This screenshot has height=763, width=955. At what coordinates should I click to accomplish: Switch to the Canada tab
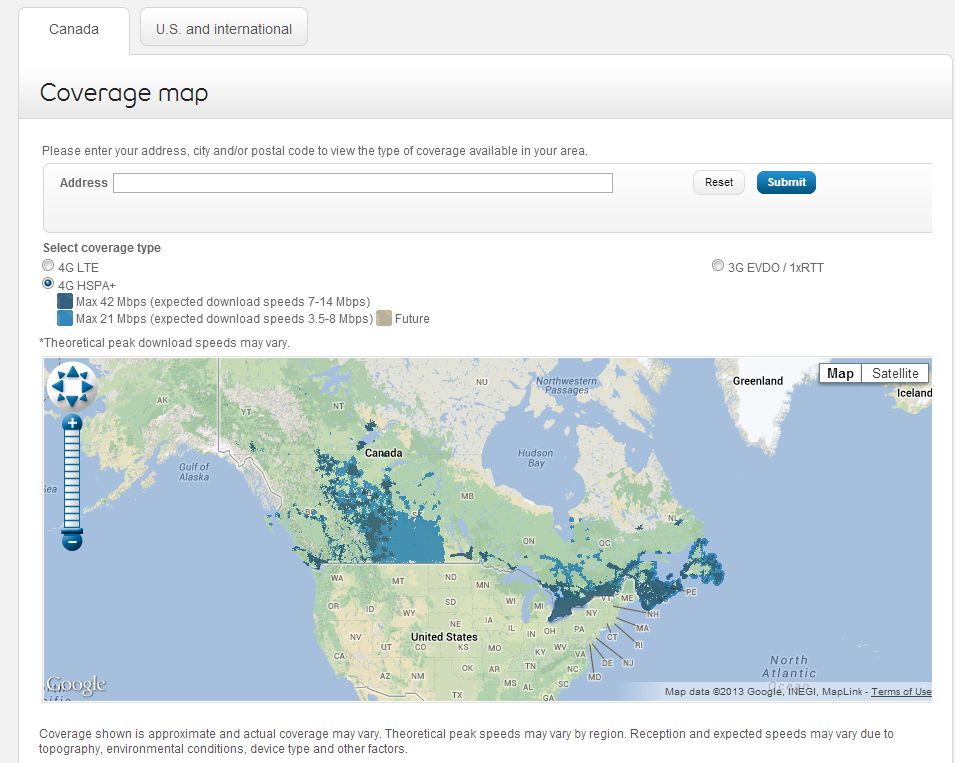tap(74, 29)
